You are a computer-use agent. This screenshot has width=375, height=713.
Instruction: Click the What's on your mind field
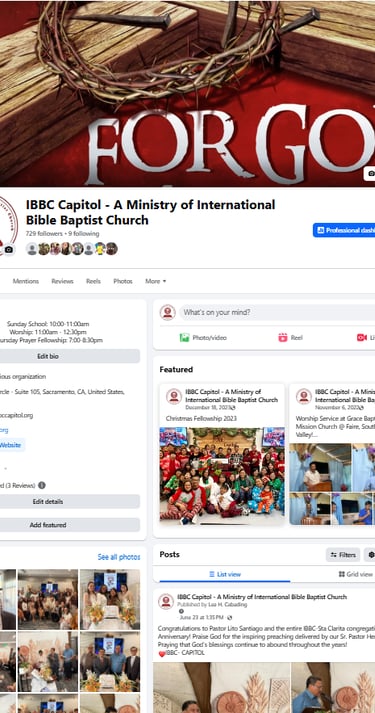click(277, 312)
